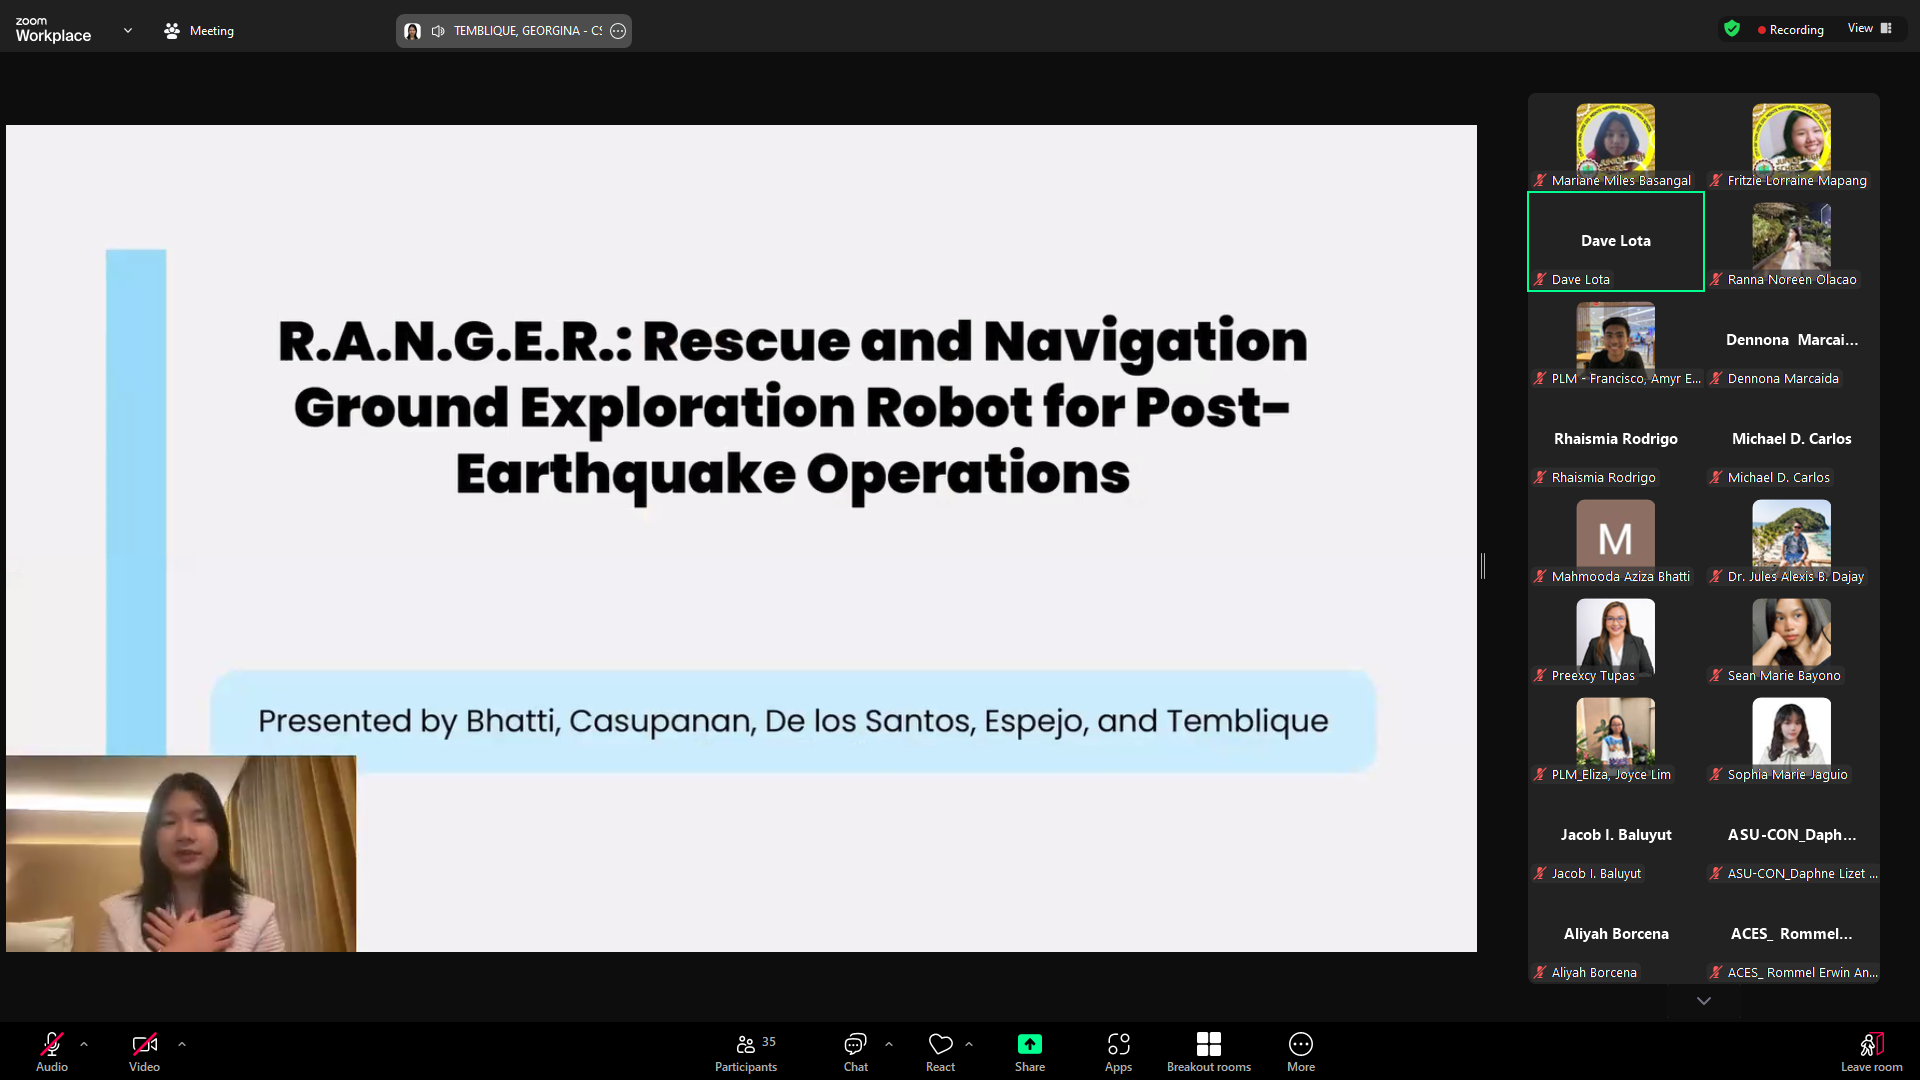Click the green Share screen icon
Viewport: 1920px width, 1080px height.
coord(1029,1044)
